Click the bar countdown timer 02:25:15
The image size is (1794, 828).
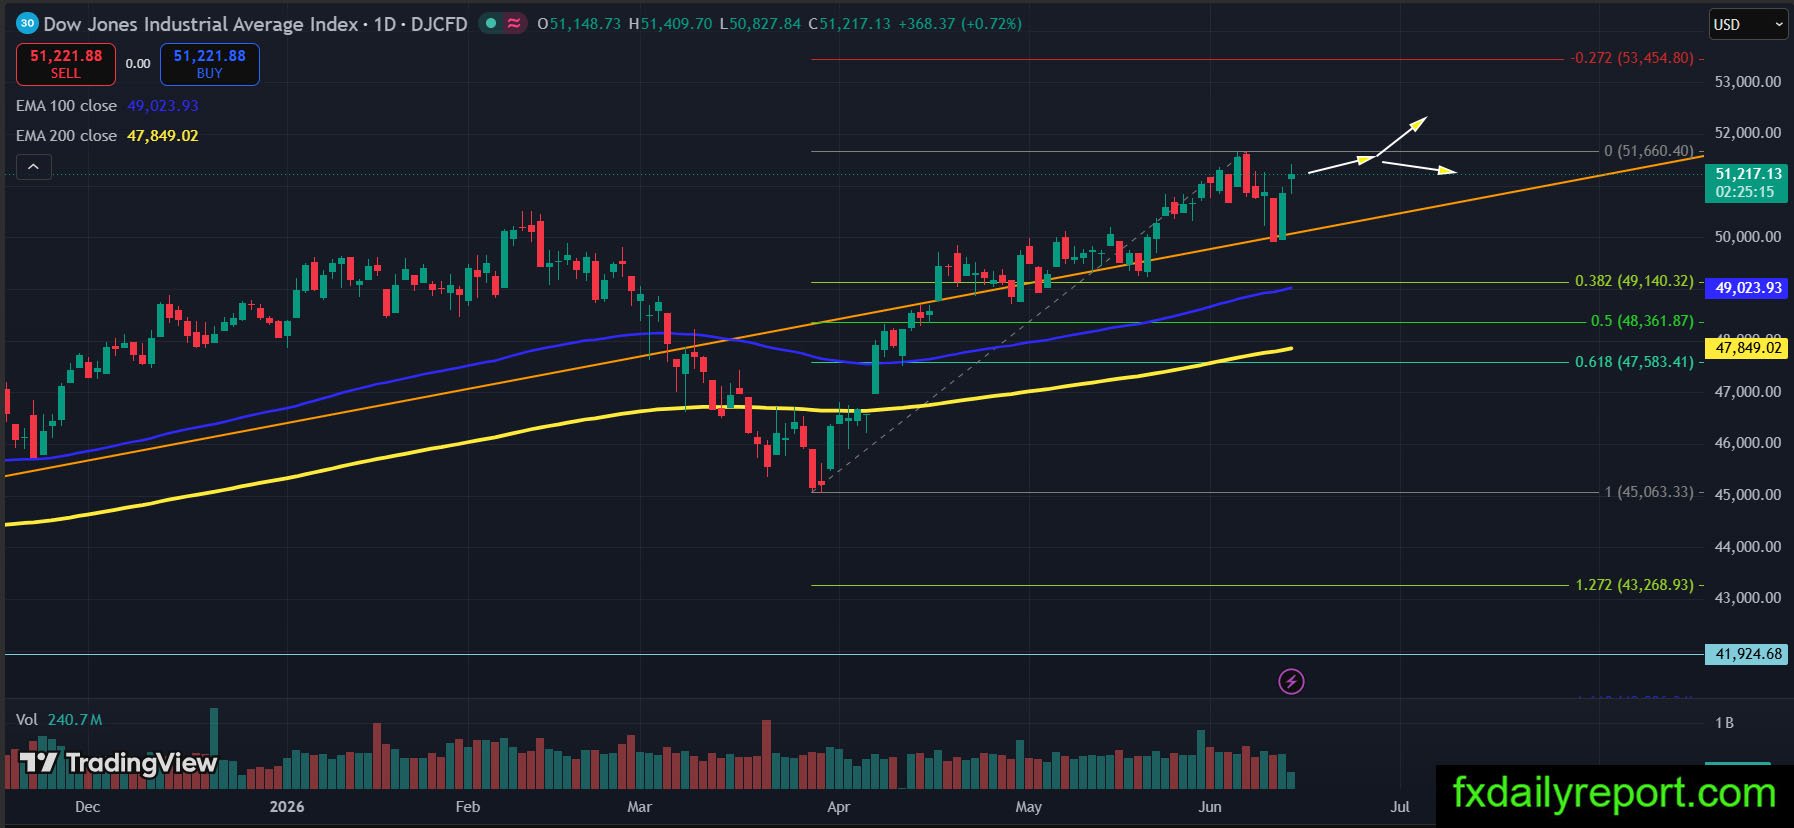point(1745,192)
